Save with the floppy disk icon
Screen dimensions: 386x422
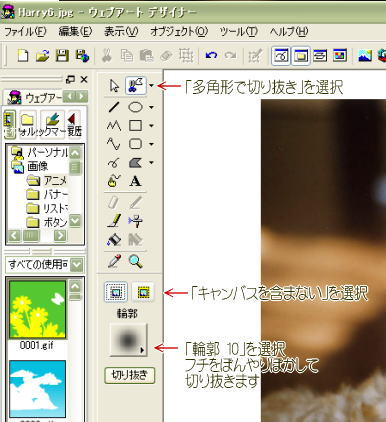pos(62,55)
